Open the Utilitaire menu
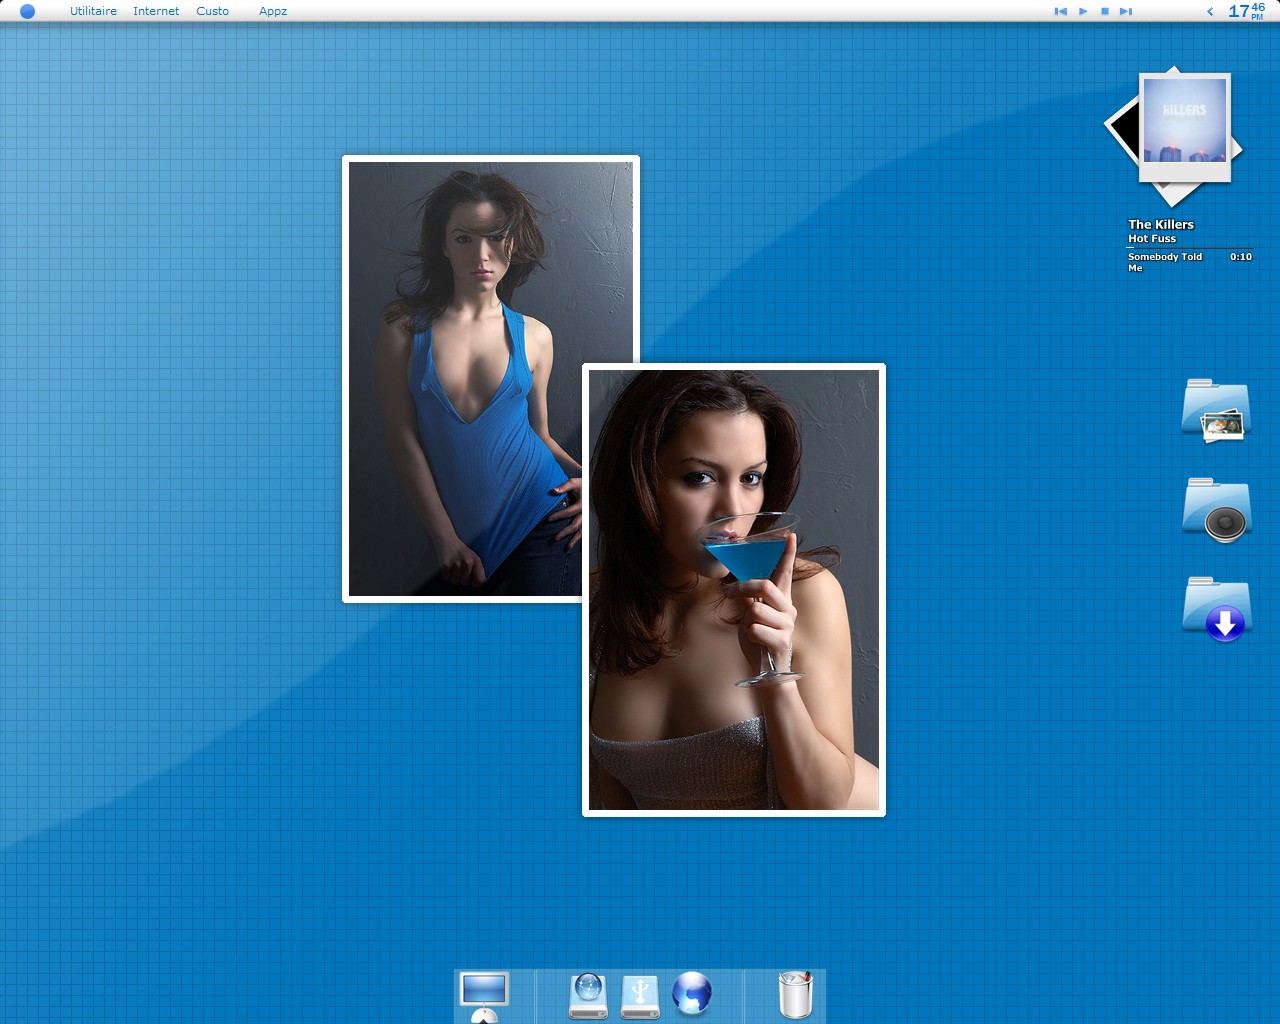This screenshot has width=1280, height=1024. pyautogui.click(x=93, y=11)
